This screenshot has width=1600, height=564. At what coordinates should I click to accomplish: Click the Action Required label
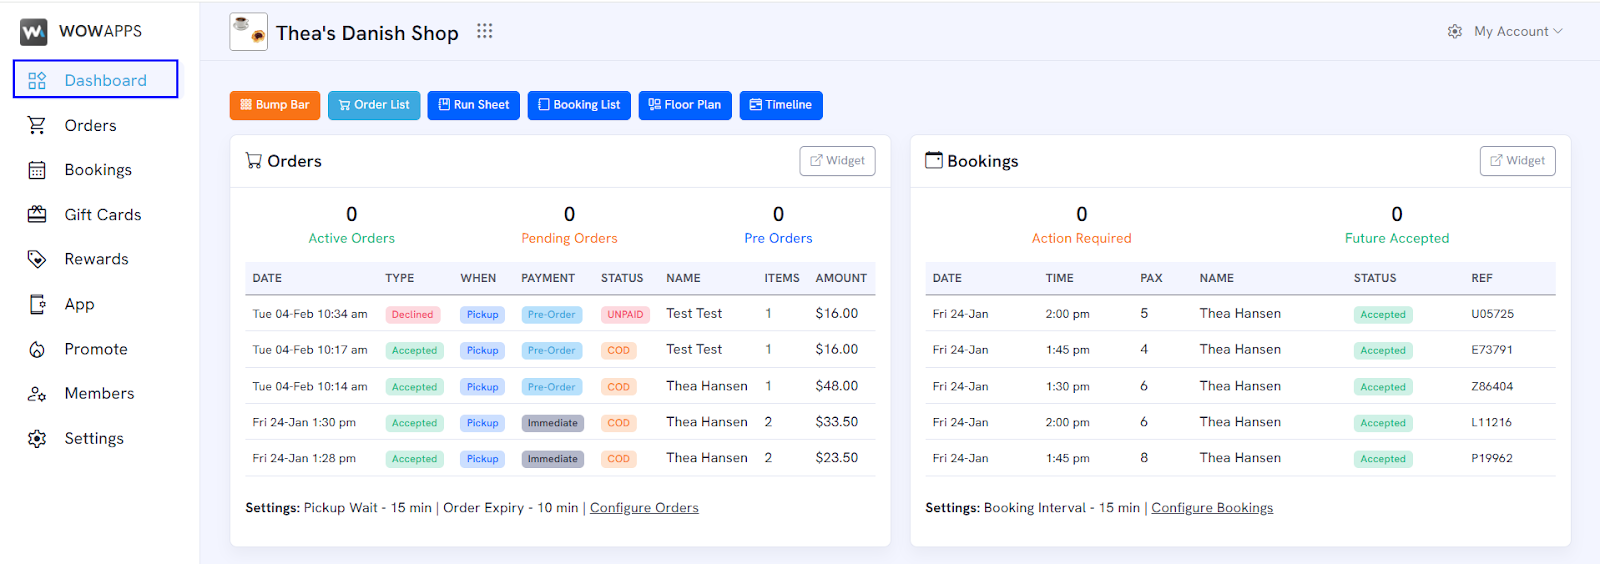[1082, 238]
